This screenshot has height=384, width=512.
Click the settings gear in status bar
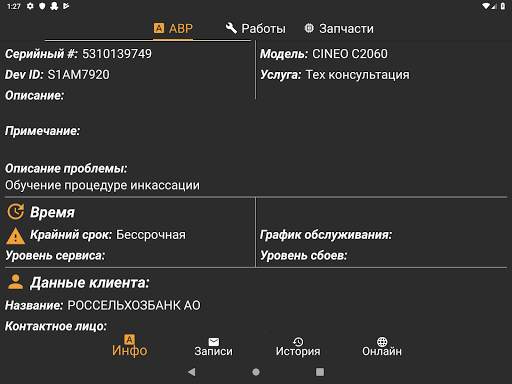(30, 6)
